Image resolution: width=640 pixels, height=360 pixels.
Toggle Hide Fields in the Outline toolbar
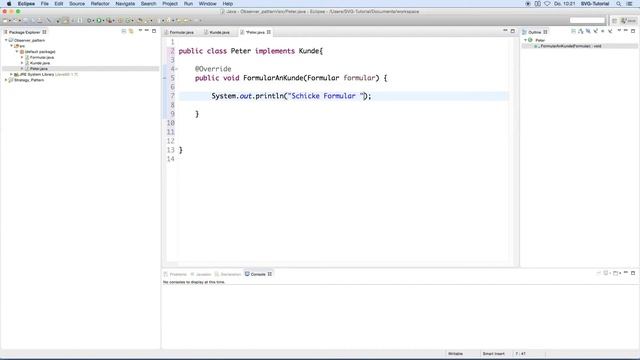click(x=588, y=31)
